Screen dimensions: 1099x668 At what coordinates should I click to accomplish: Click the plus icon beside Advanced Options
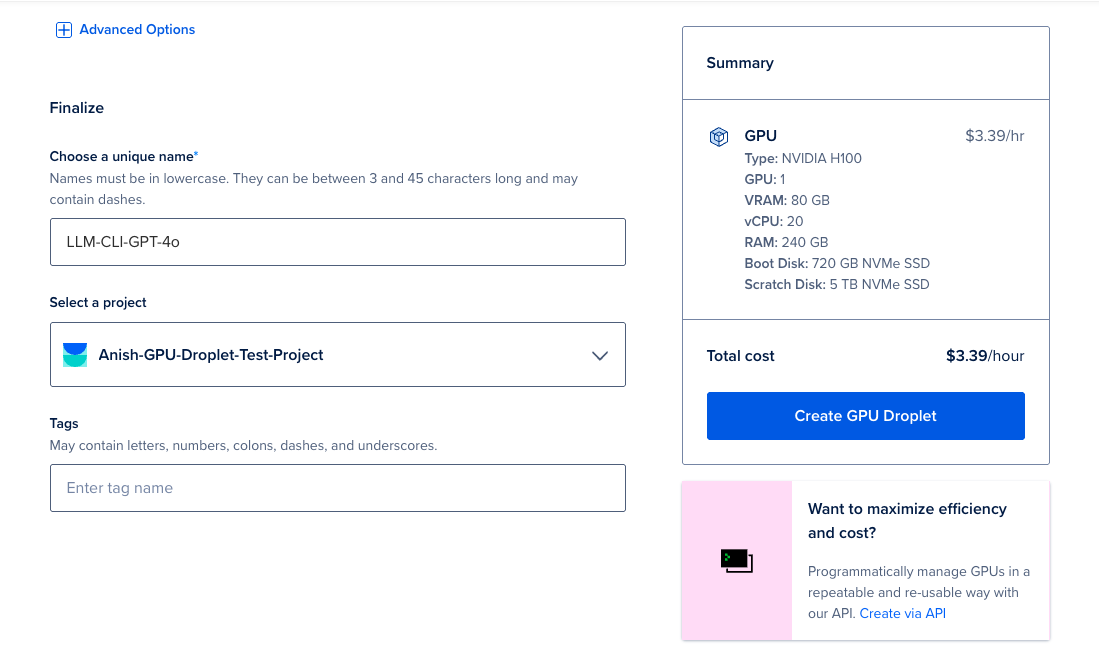[x=63, y=30]
